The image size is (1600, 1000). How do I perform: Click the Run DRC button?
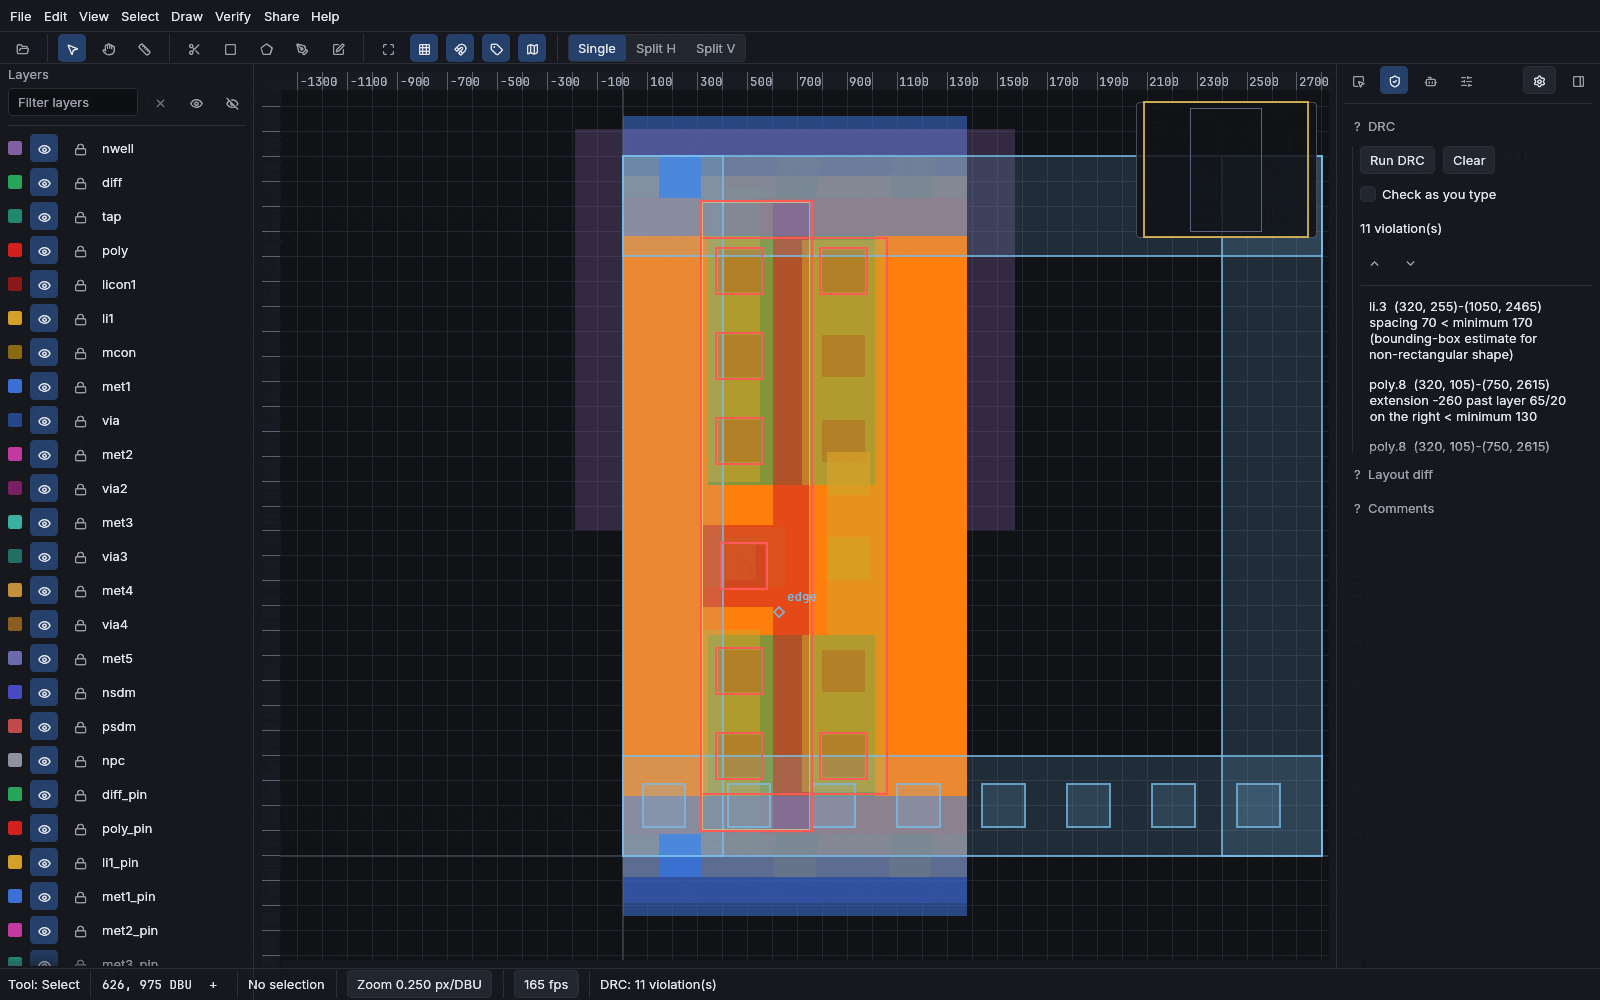[x=1397, y=160]
